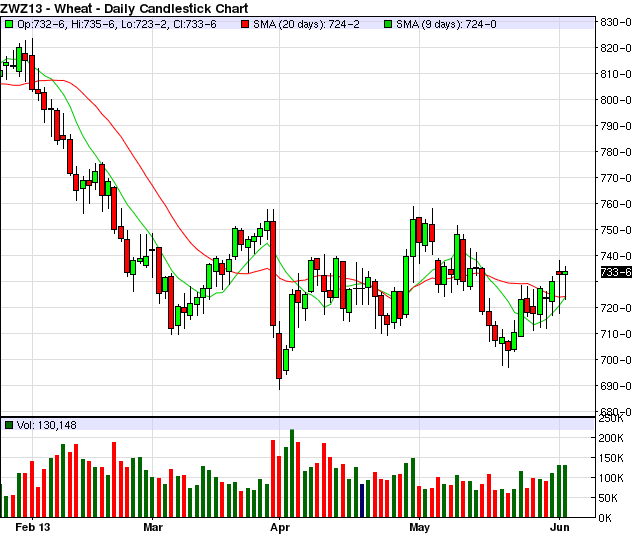Click the 'Jun' date axis label
This screenshot has height=536, width=640.
click(x=560, y=527)
